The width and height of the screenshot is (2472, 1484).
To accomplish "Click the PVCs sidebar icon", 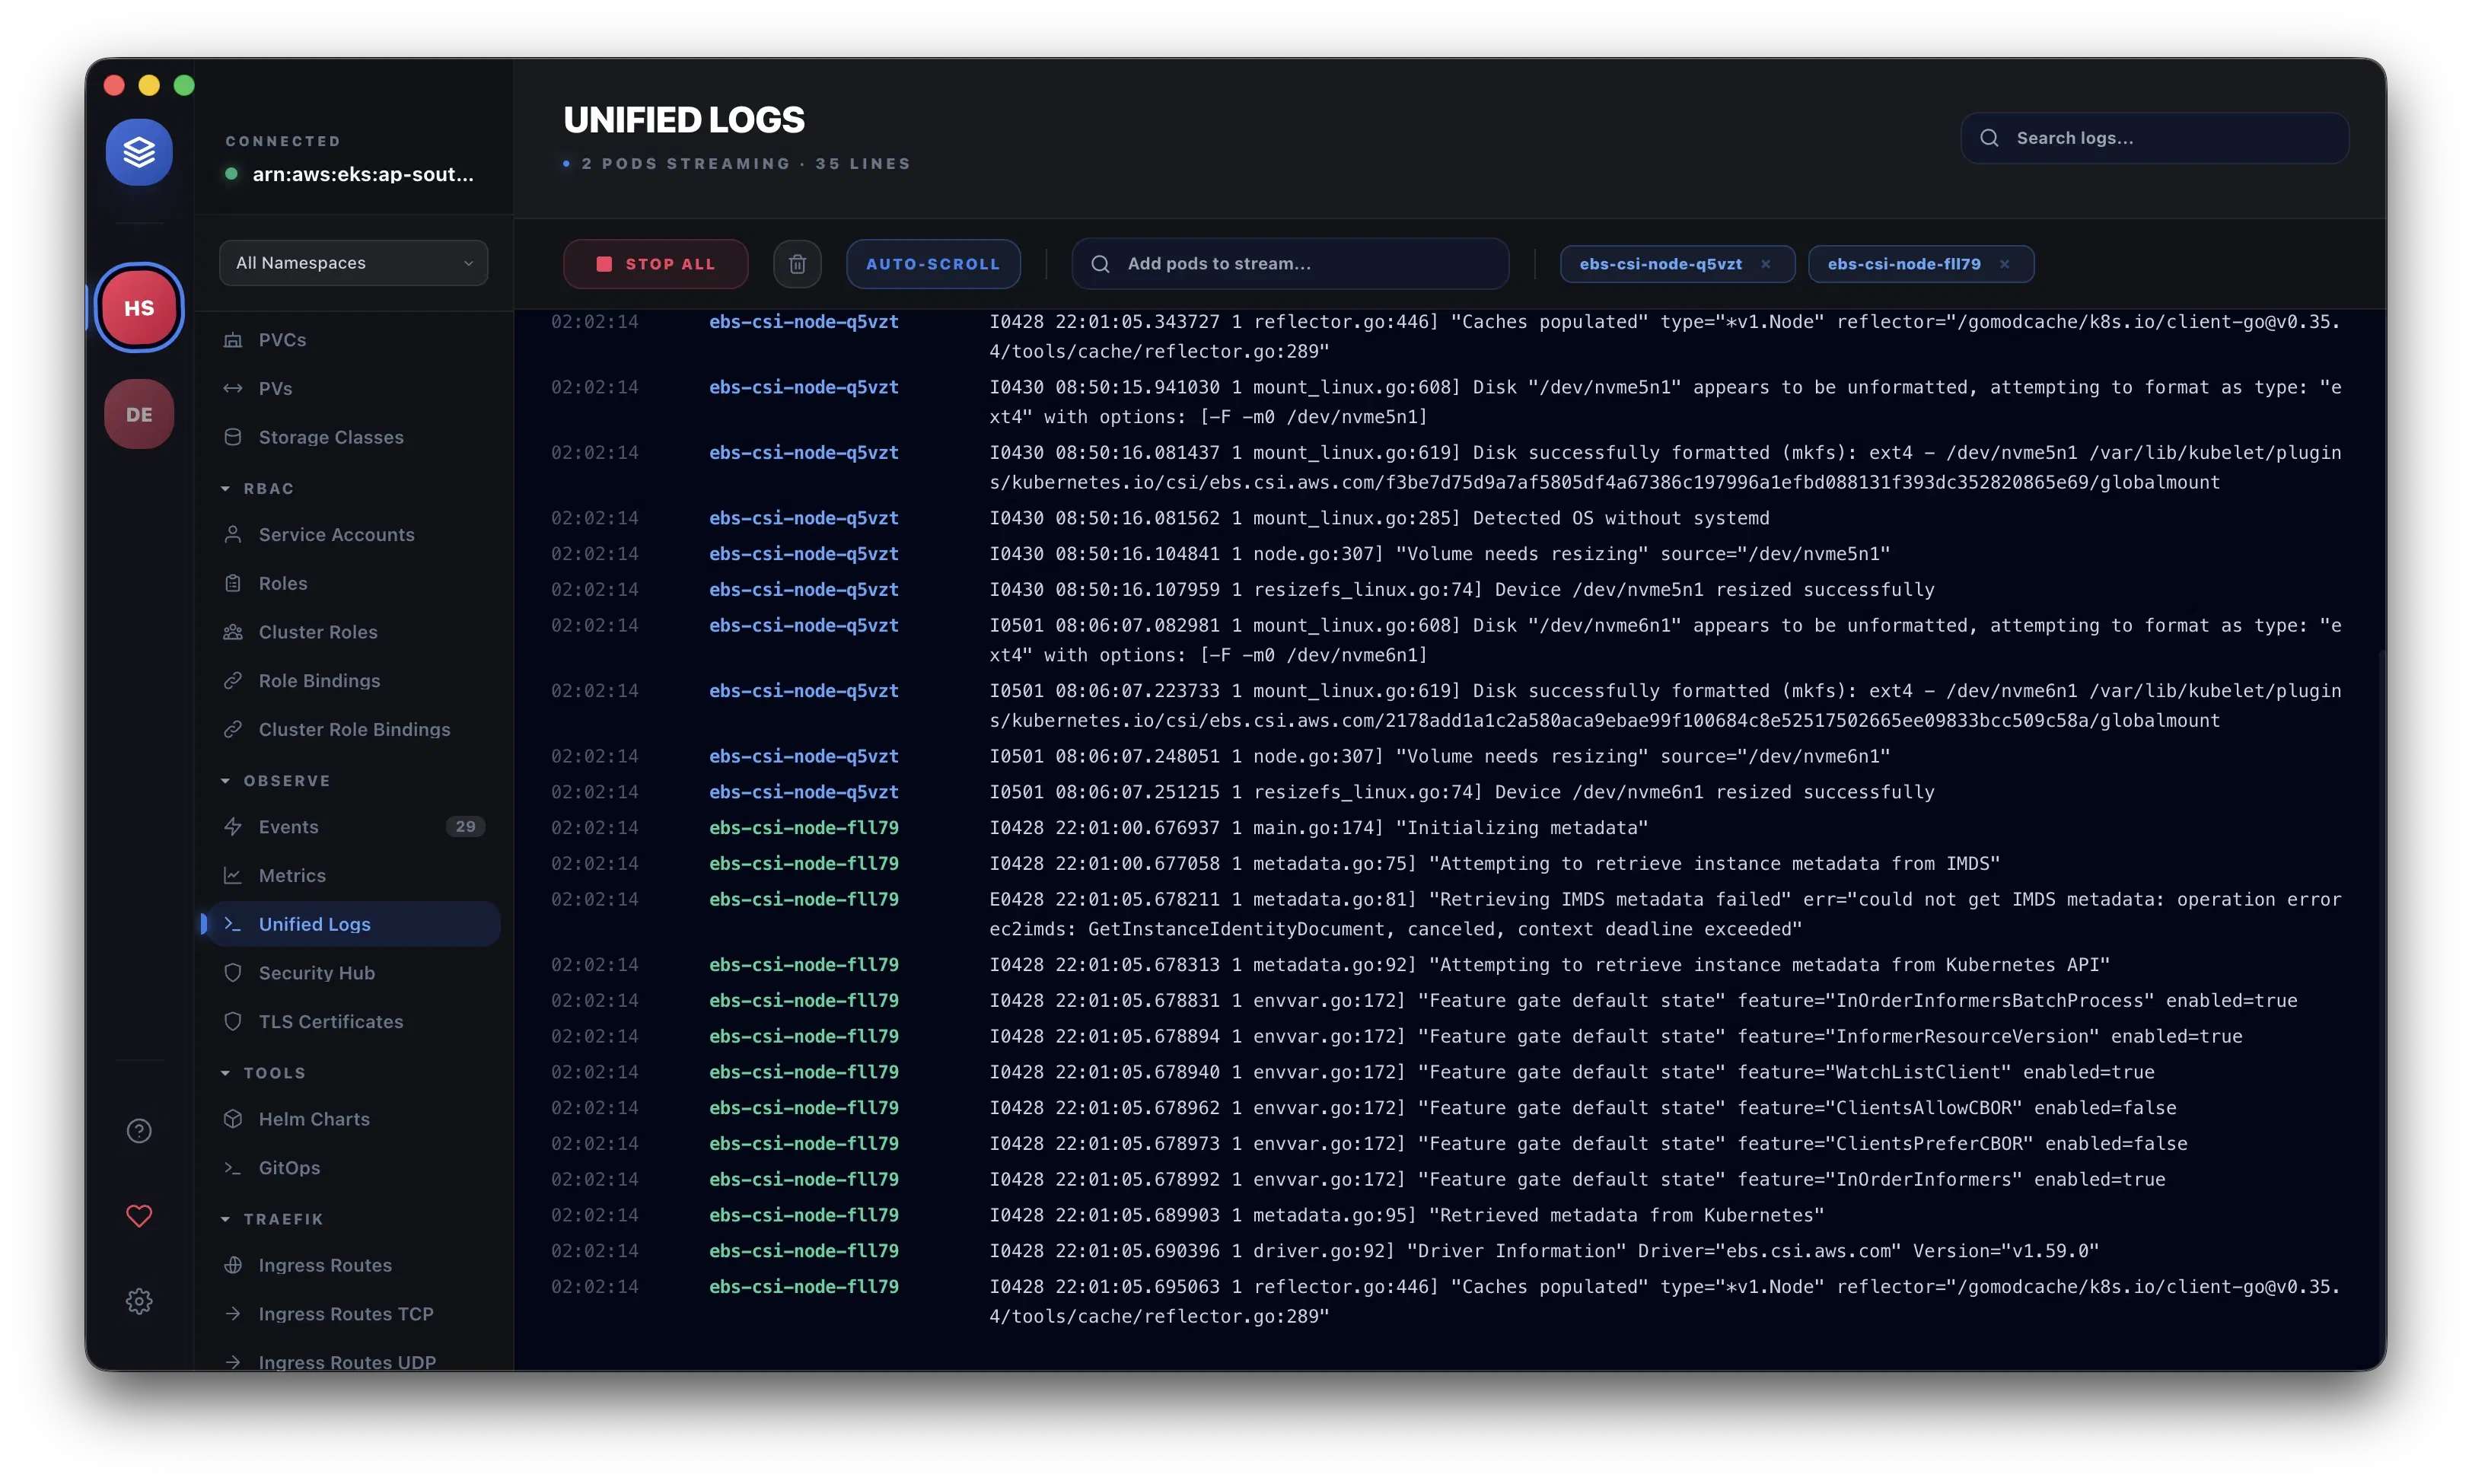I will tap(233, 340).
